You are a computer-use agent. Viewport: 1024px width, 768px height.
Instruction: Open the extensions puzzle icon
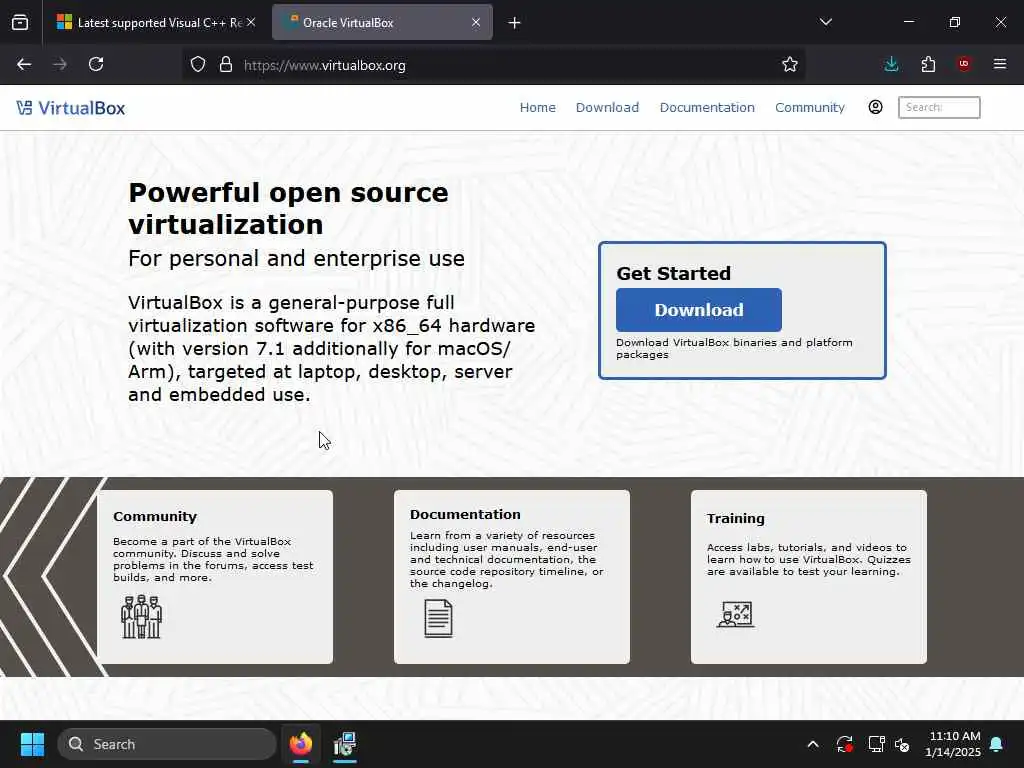pos(928,64)
